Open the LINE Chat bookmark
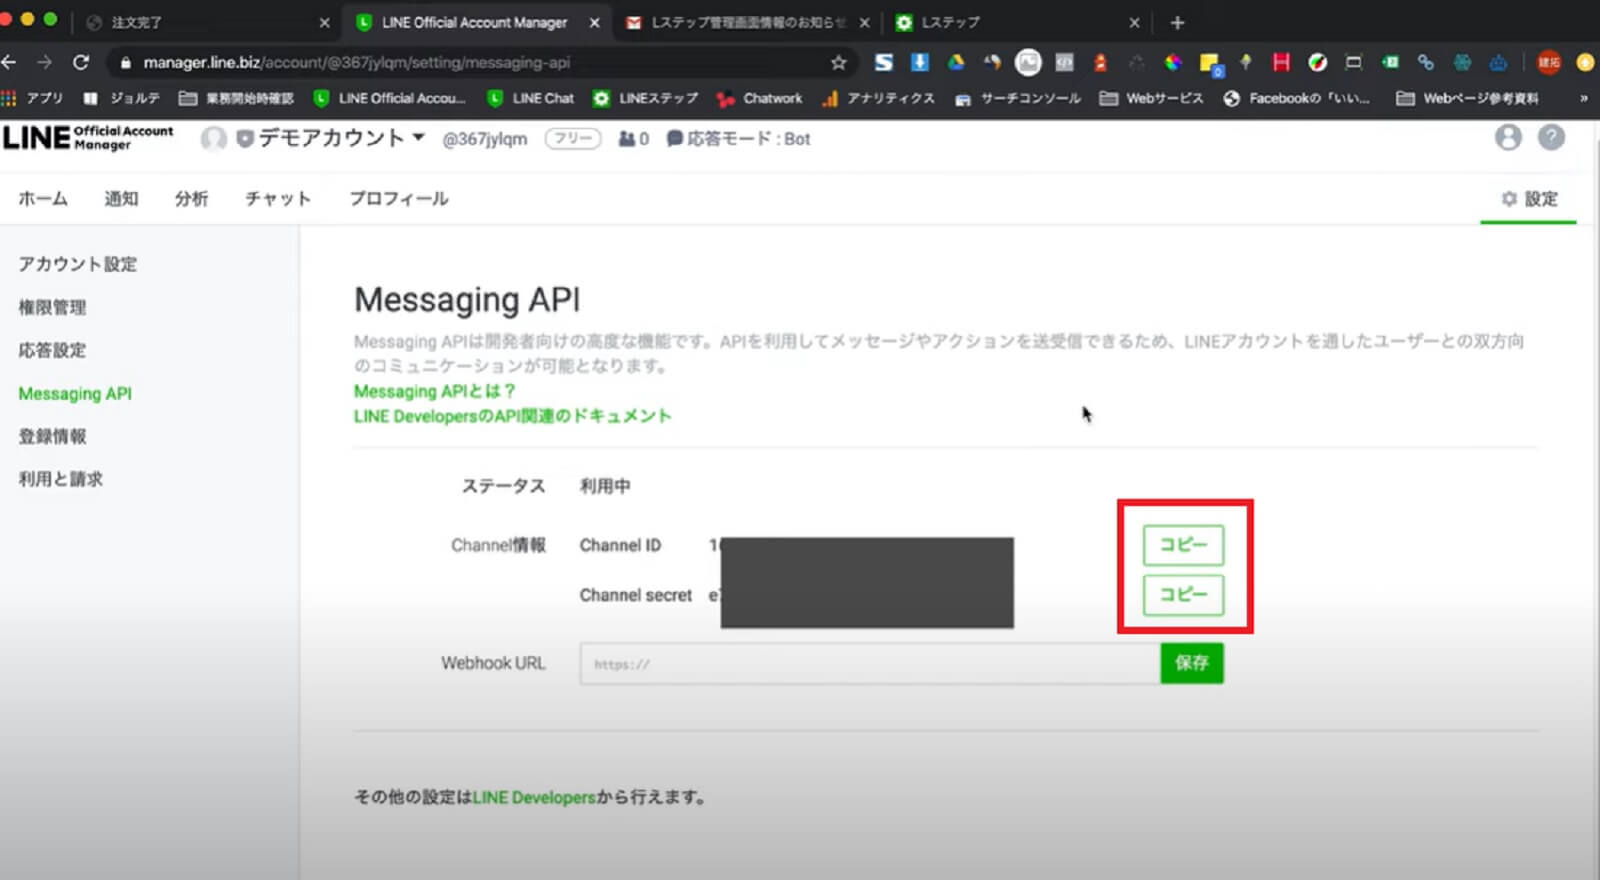Viewport: 1600px width, 880px height. click(531, 98)
